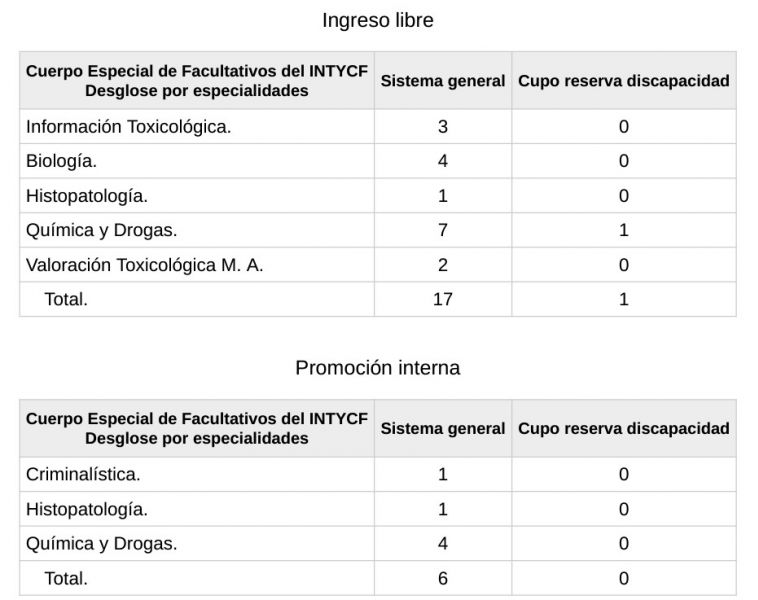Select the "Biología." specialty cell

pos(62,161)
